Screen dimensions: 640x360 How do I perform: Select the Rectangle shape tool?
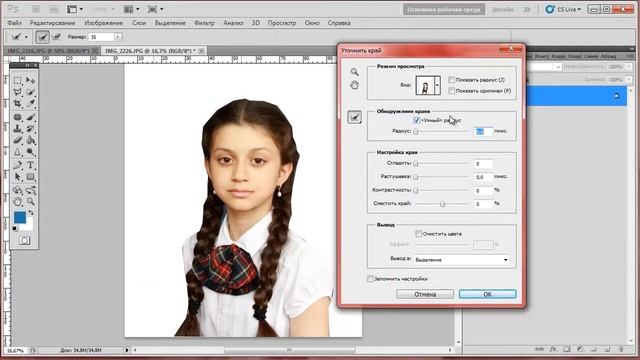[x=31, y=177]
